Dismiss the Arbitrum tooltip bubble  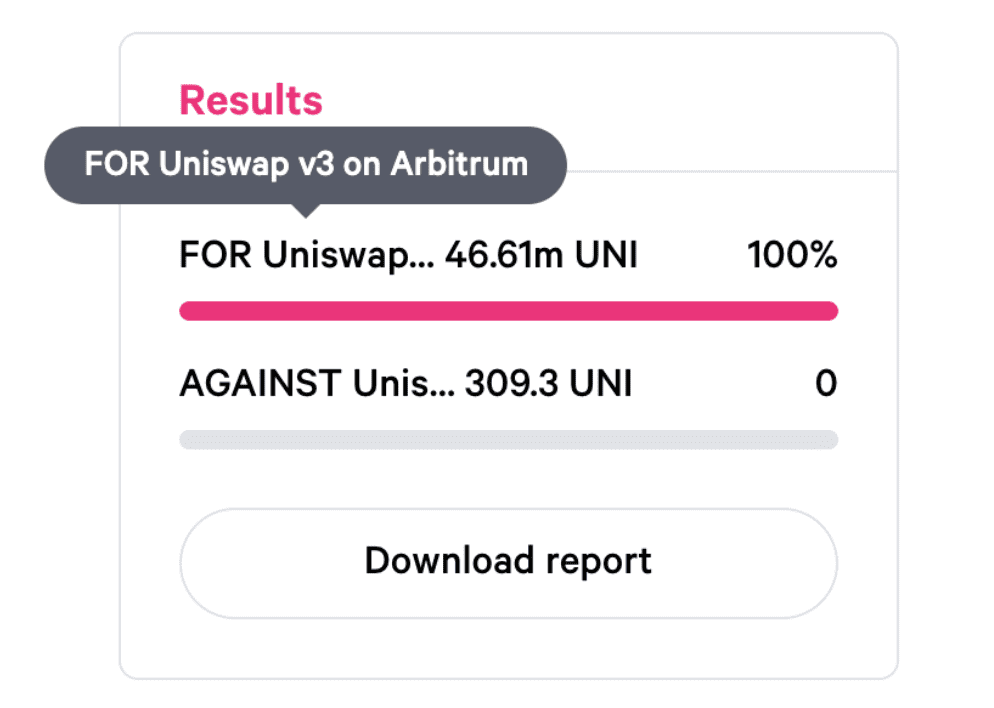point(305,163)
